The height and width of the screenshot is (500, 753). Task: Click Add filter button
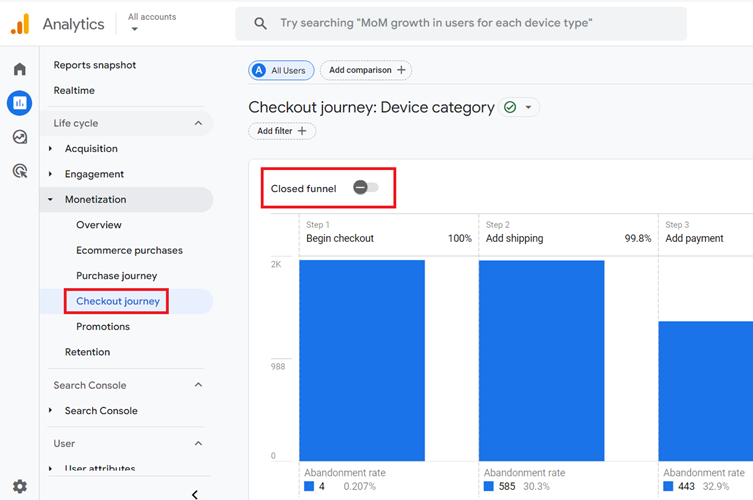point(282,131)
